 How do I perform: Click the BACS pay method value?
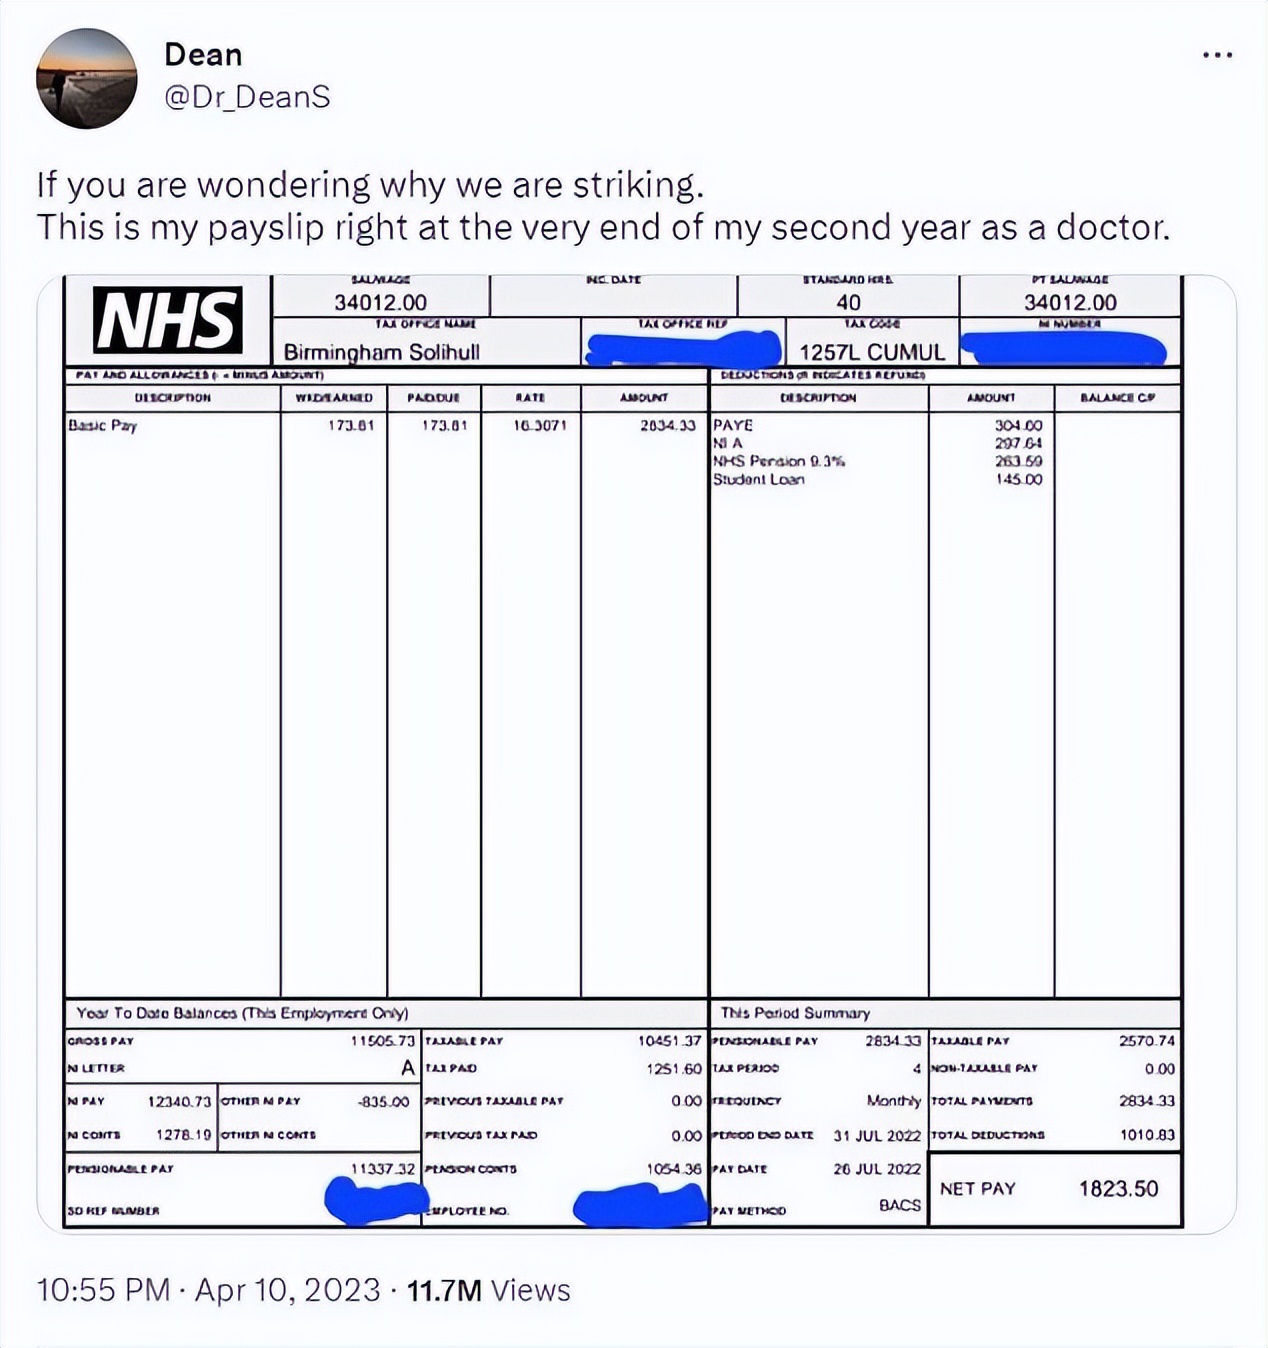click(899, 1205)
